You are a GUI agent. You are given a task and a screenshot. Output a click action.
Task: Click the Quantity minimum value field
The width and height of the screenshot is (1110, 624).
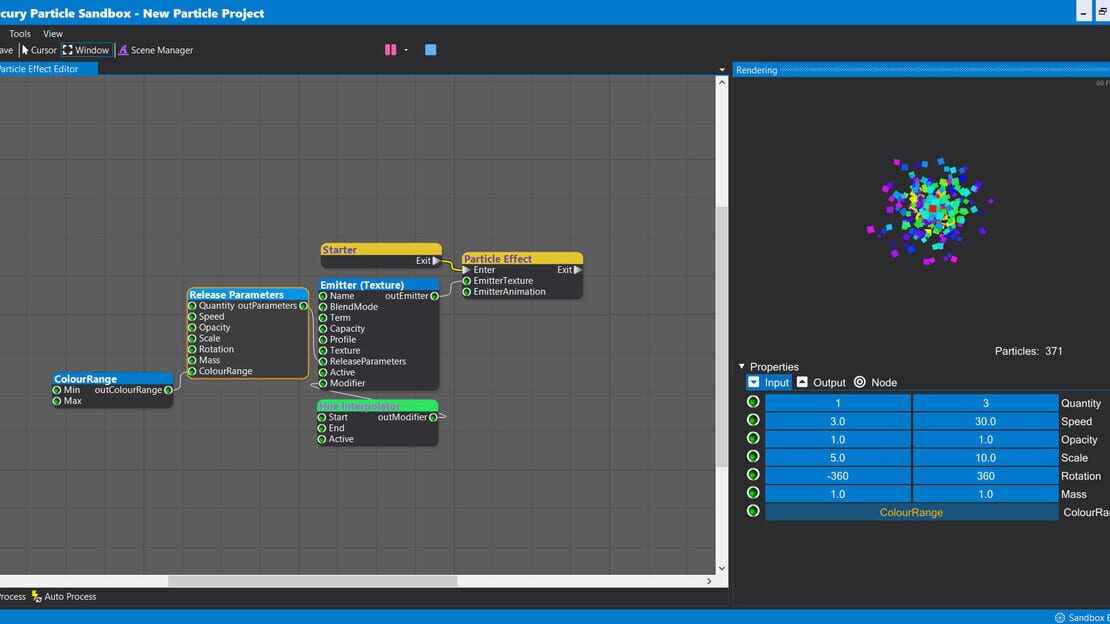tap(837, 403)
